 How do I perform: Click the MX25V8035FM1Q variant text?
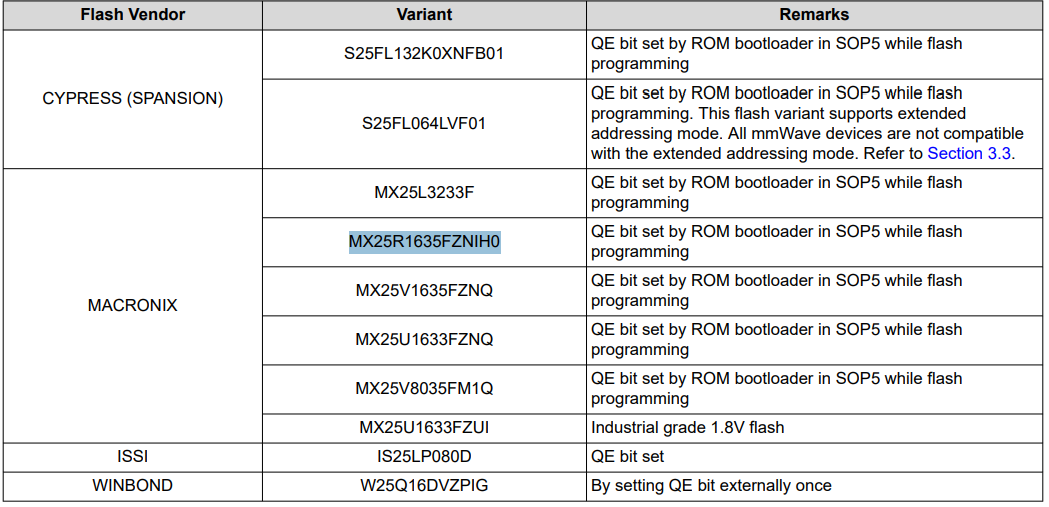click(x=424, y=389)
